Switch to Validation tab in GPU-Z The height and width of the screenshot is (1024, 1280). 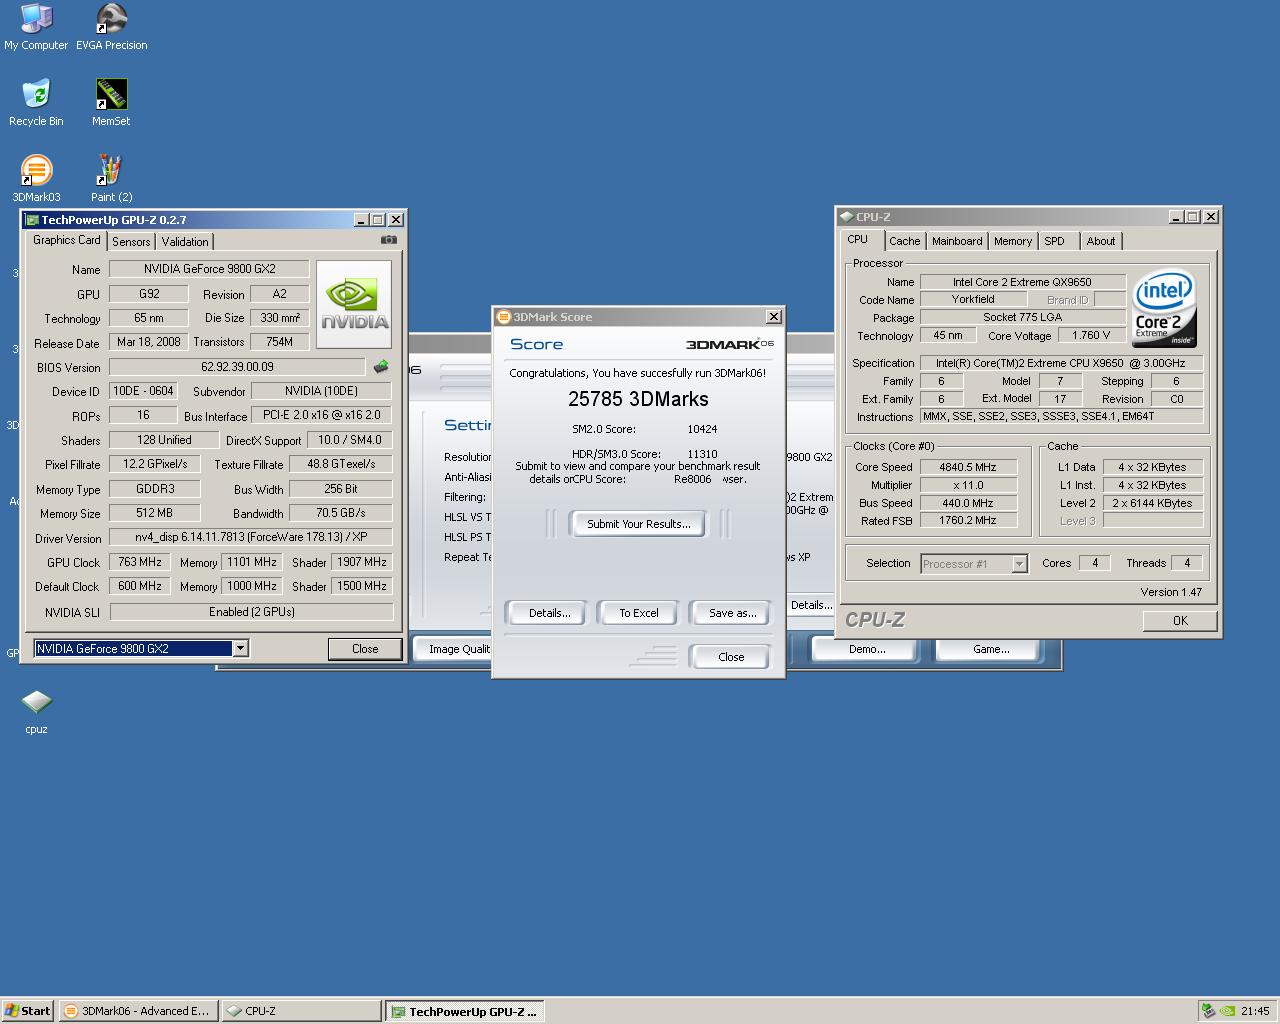click(x=185, y=242)
